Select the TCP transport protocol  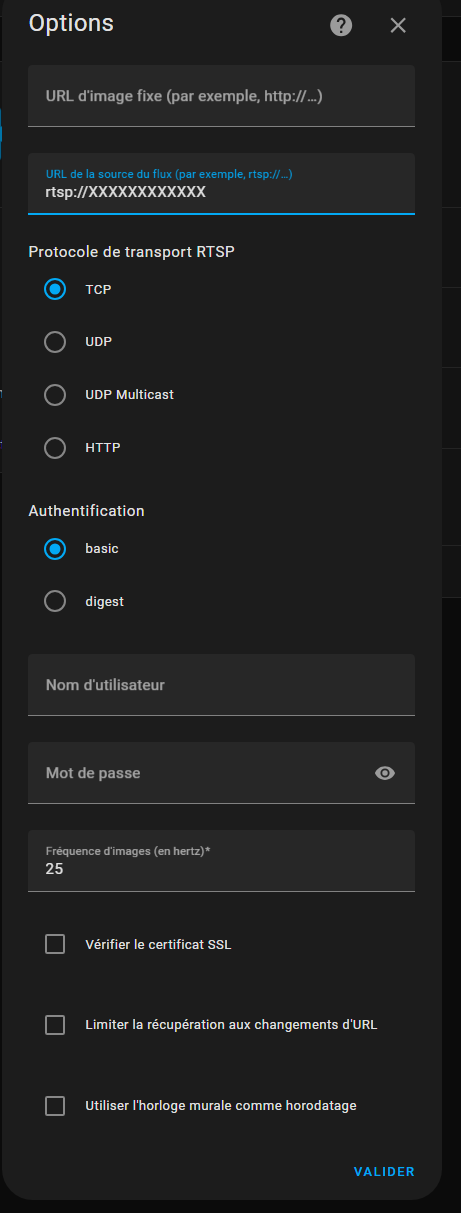coord(55,289)
